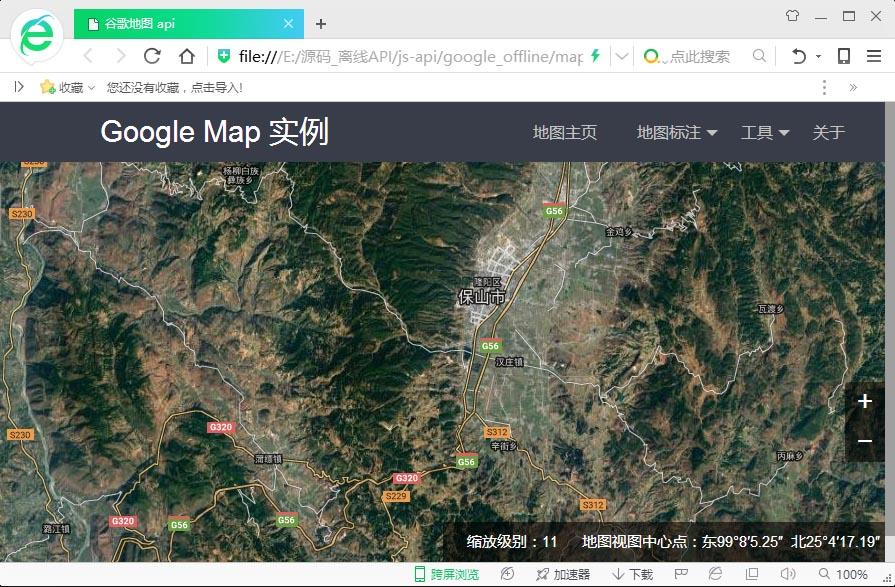The height and width of the screenshot is (587, 895).
Task: Expand the 地图标注 dropdown menu
Action: coord(677,132)
